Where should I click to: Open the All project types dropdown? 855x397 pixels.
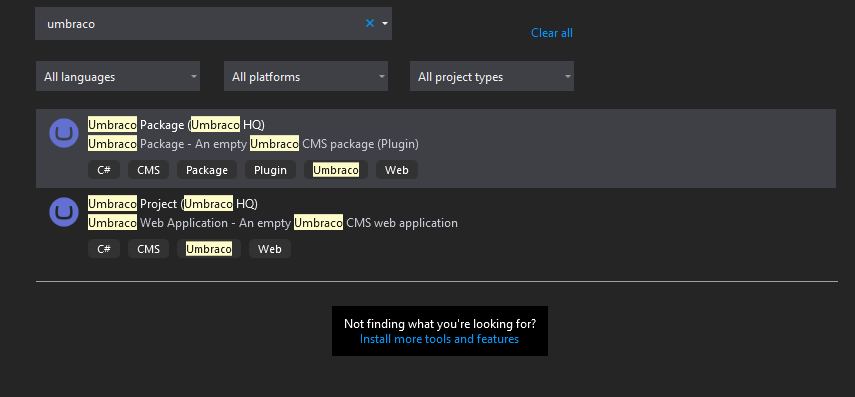coord(492,77)
